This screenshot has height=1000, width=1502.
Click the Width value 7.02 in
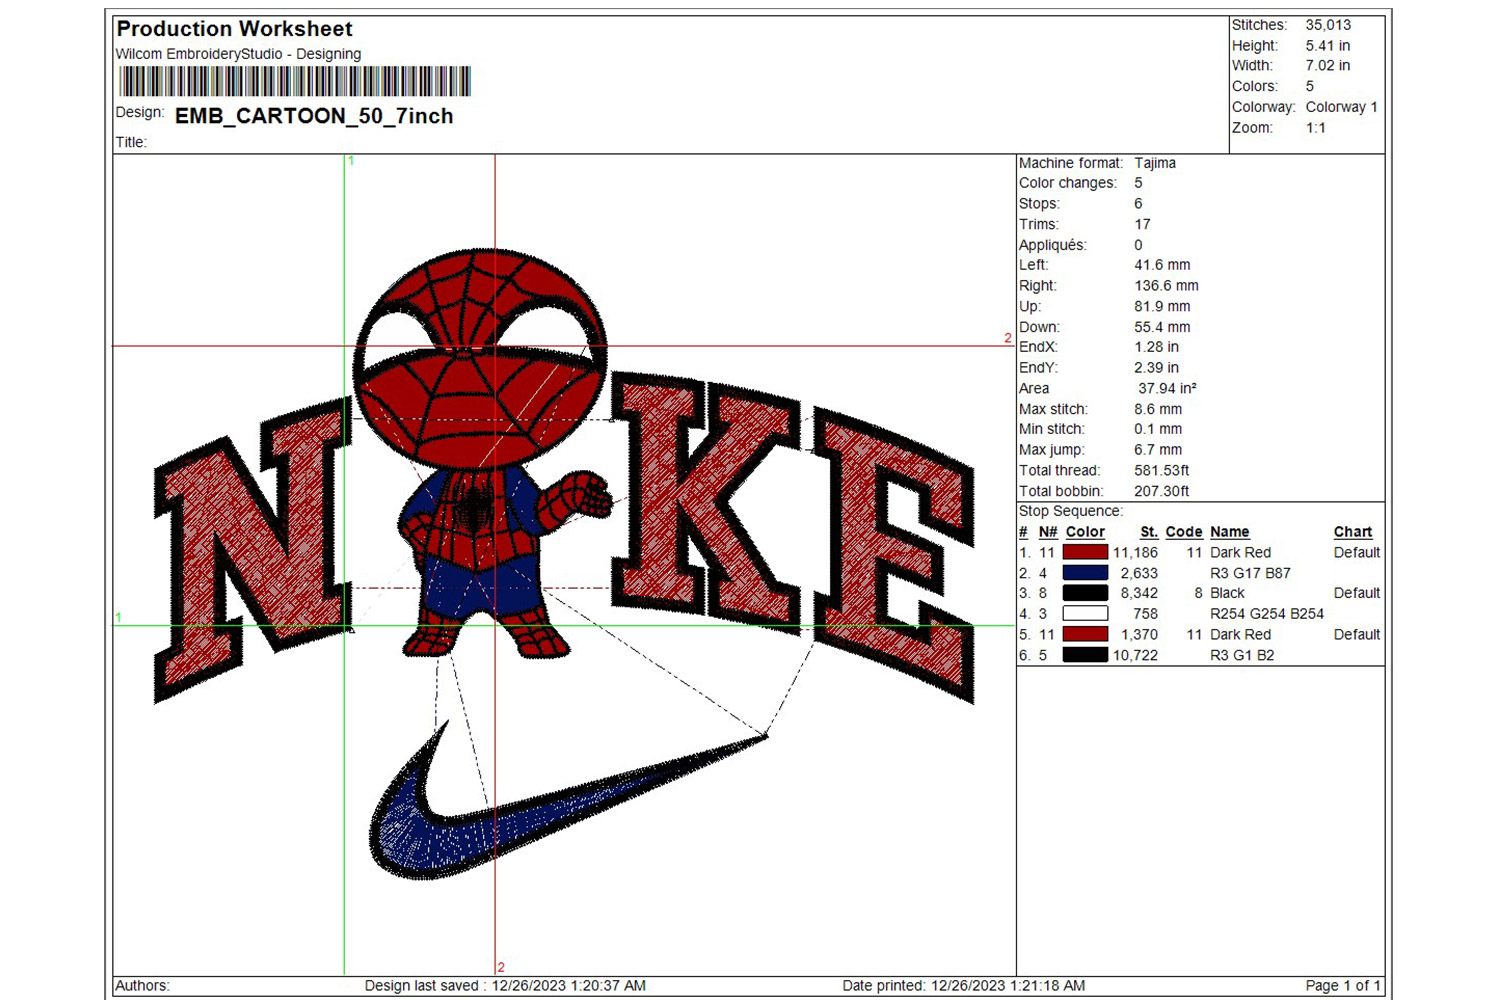point(1327,66)
